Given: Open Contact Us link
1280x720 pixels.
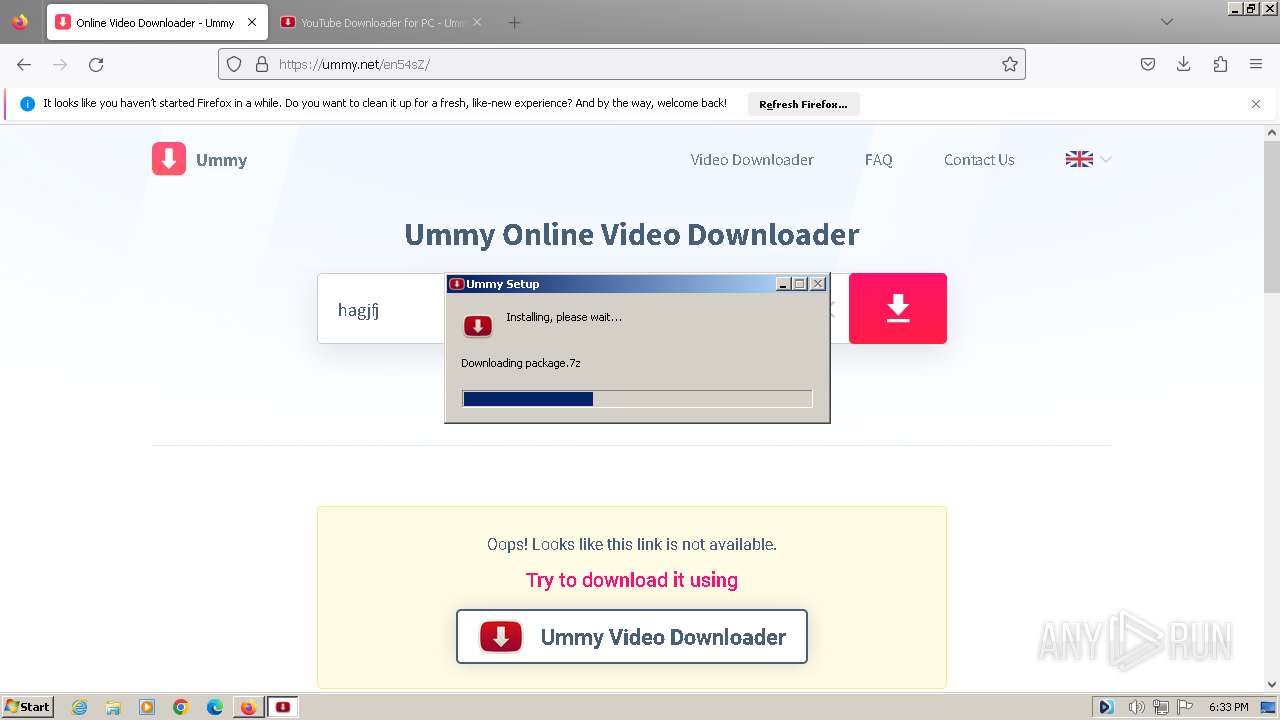Looking at the screenshot, I should (x=979, y=160).
